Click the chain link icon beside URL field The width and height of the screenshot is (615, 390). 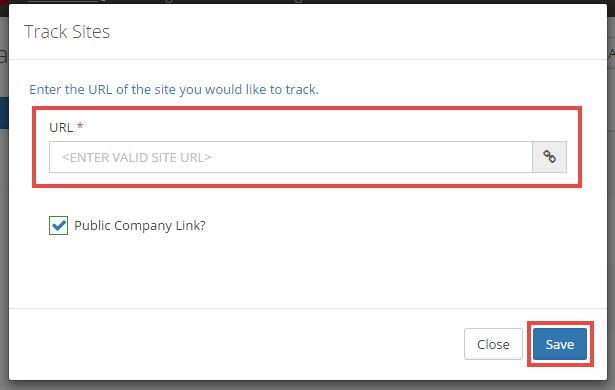(x=549, y=157)
